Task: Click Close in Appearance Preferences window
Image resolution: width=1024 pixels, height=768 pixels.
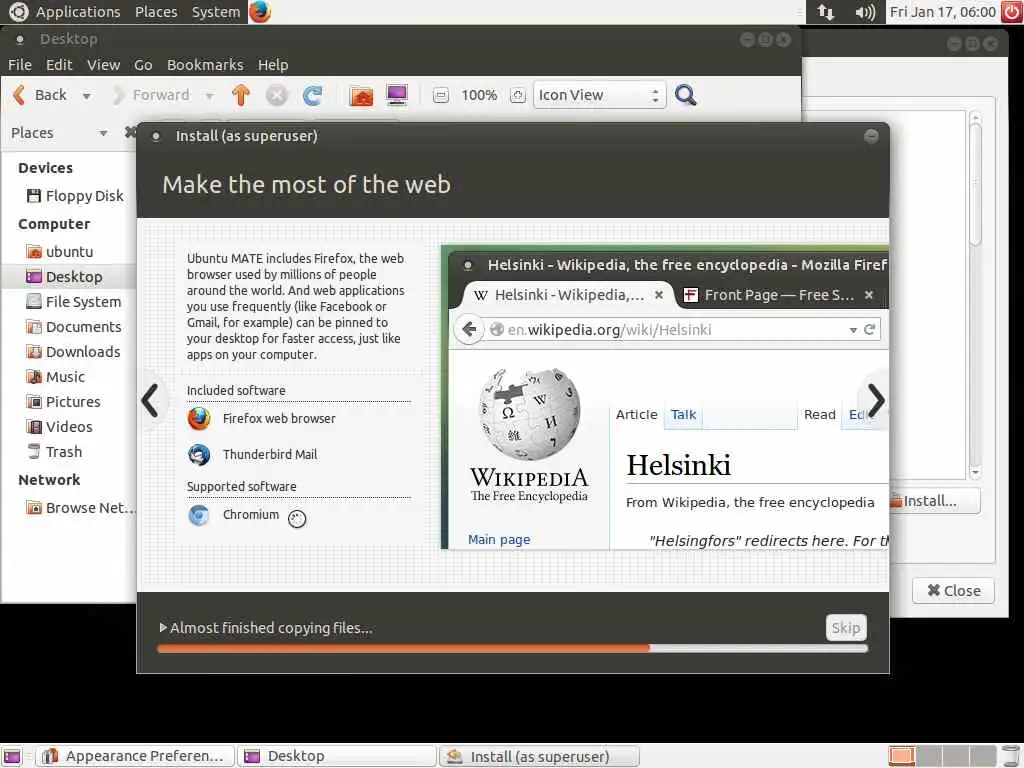Action: [x=953, y=590]
